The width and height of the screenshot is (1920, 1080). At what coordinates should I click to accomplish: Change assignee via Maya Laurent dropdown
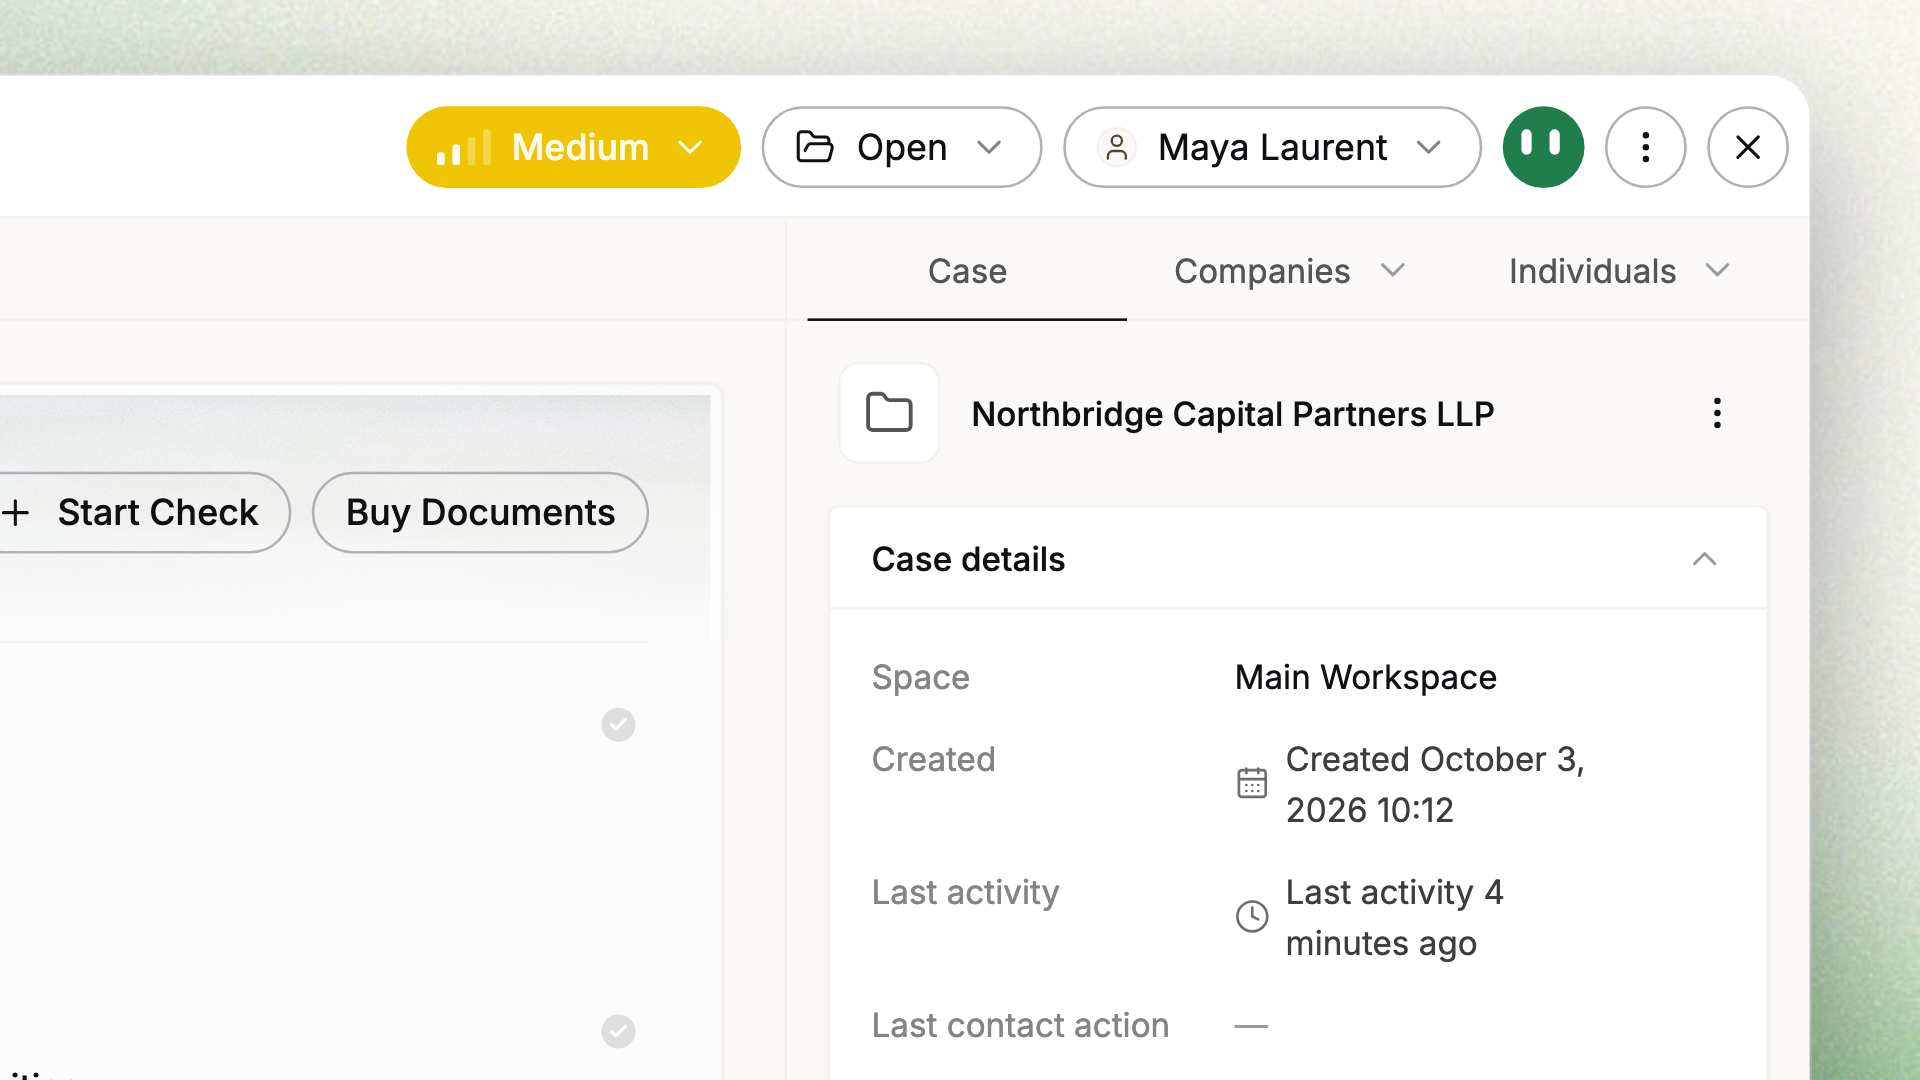(x=1272, y=147)
